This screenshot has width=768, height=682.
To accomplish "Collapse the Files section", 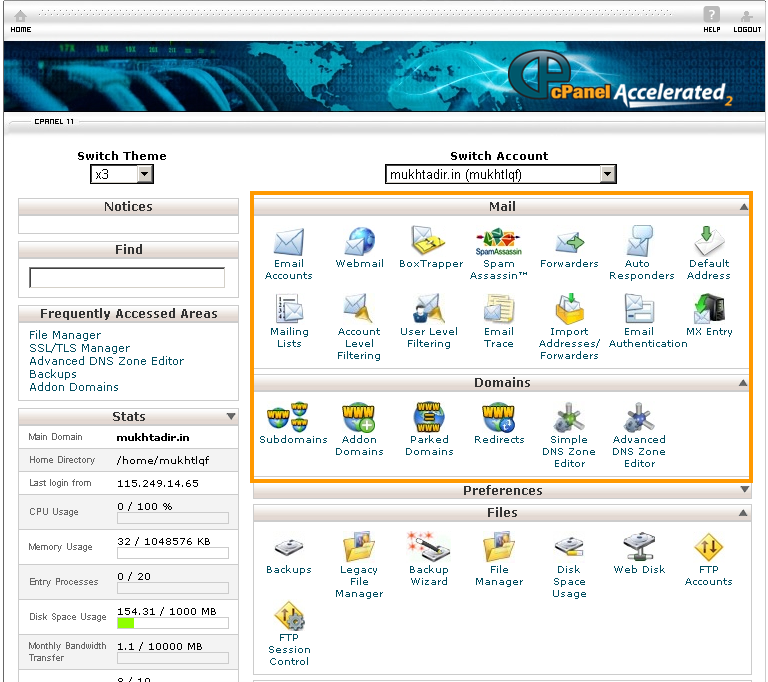I will pos(743,512).
